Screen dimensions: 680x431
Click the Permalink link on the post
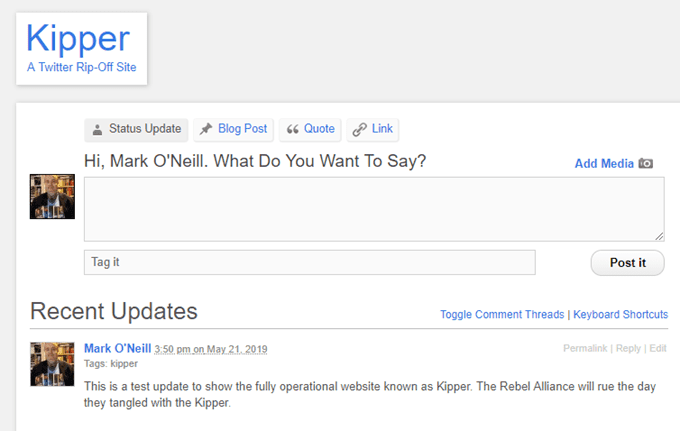[x=585, y=348]
